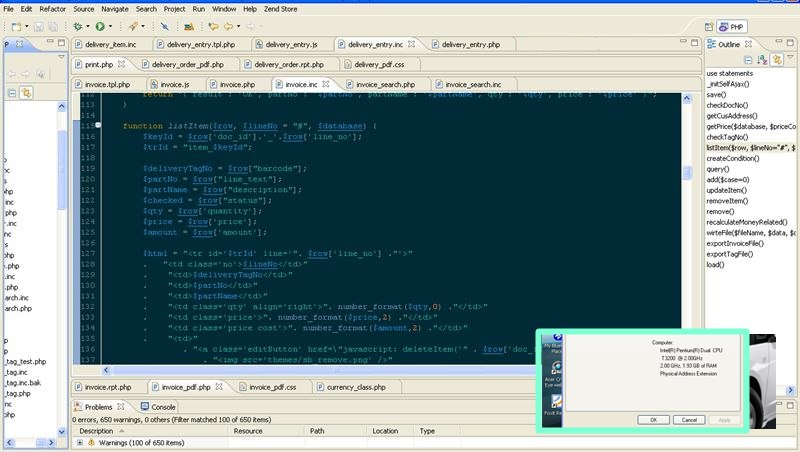Click OK in the overlaid system dialog

[x=654, y=419]
